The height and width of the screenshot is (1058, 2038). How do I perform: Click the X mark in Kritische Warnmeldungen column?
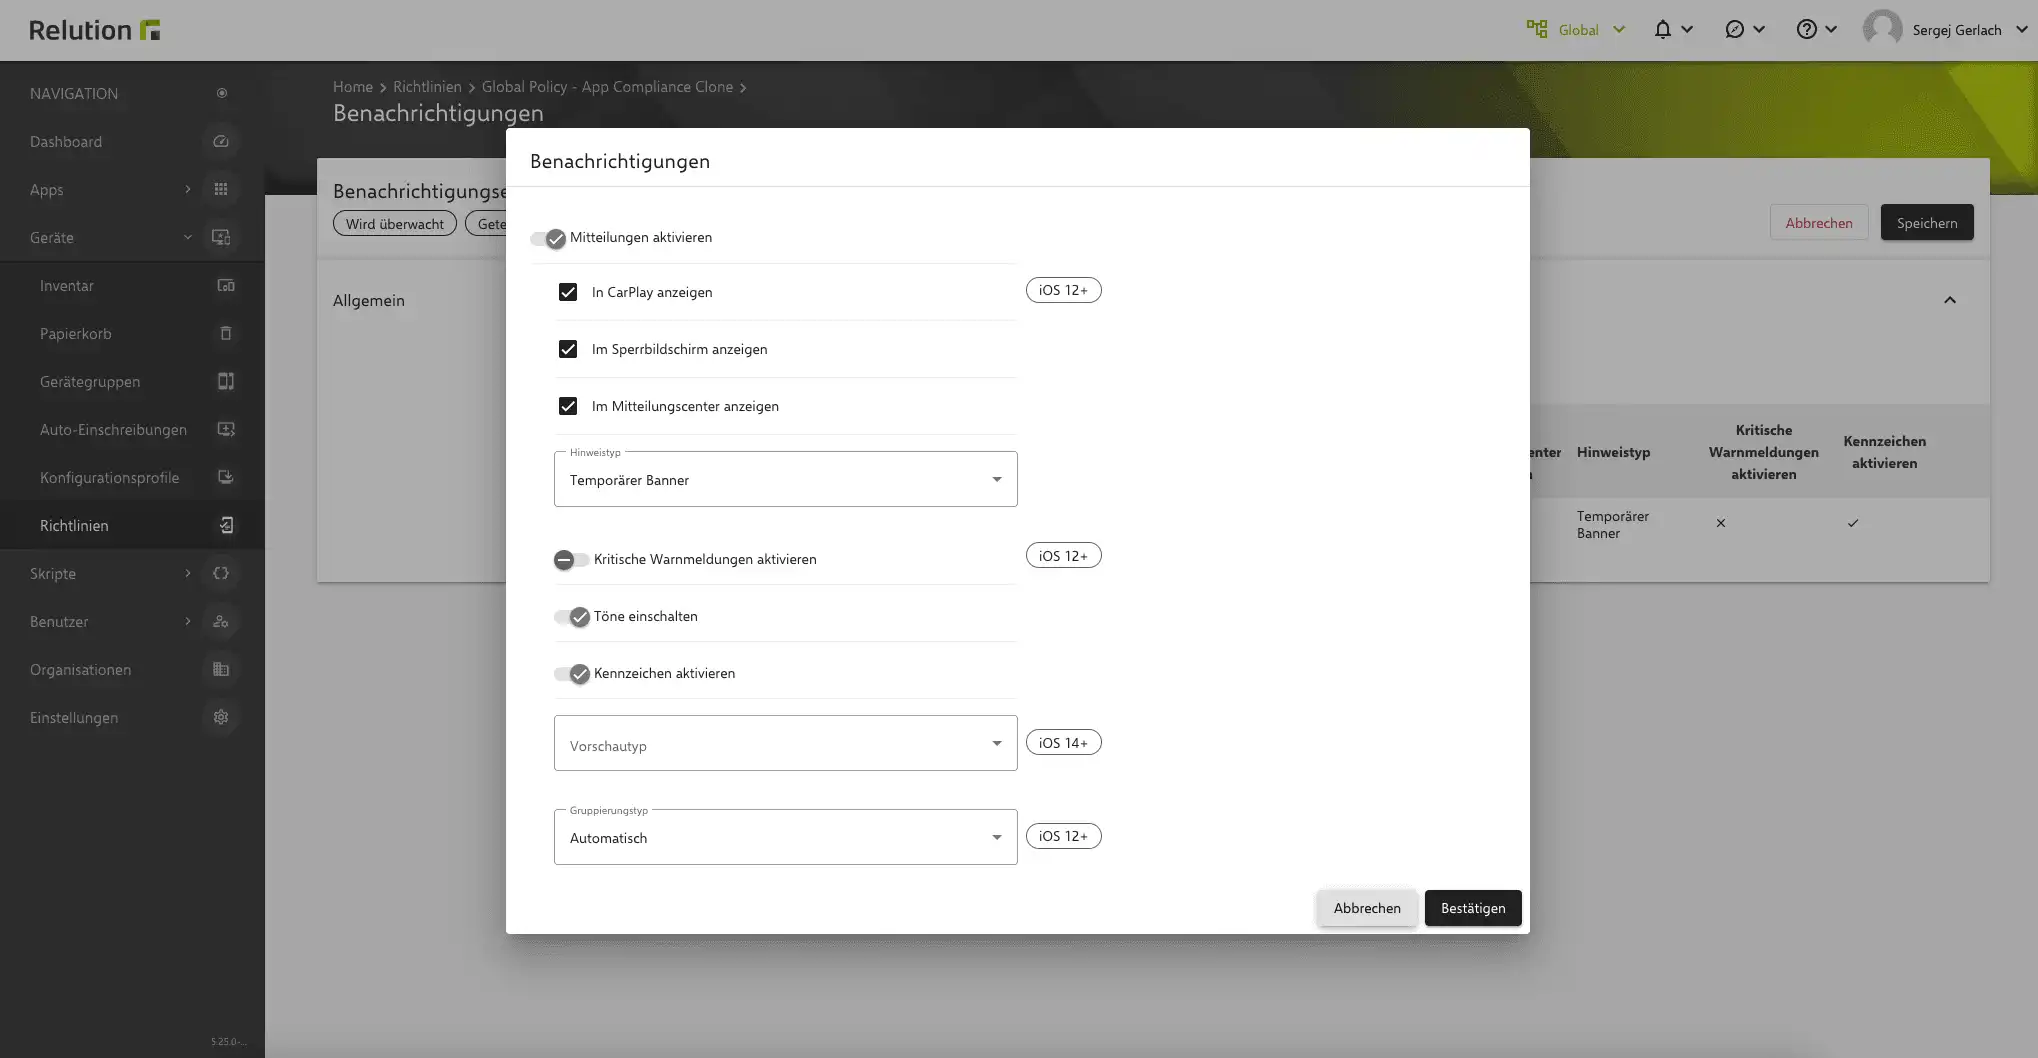(1721, 523)
